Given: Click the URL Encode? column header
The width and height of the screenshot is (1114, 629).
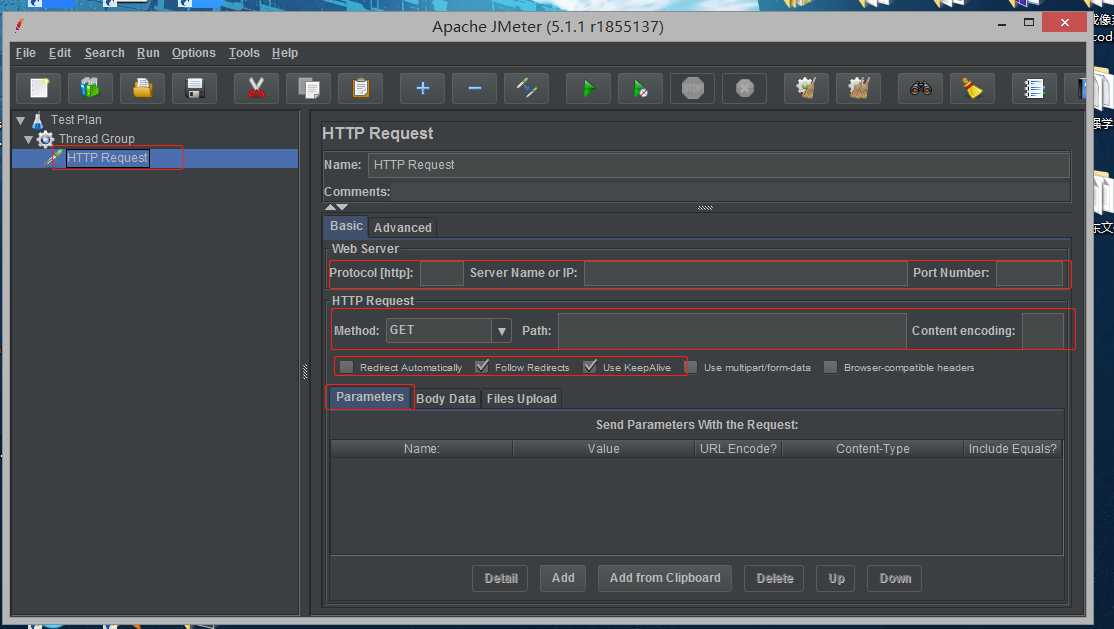Looking at the screenshot, I should click(x=738, y=448).
